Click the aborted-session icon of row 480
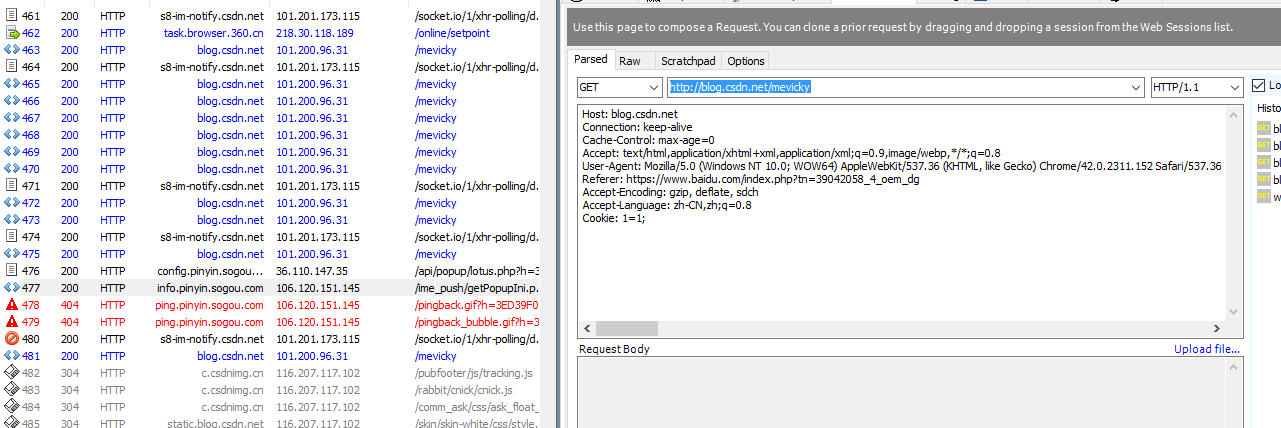This screenshot has height=428, width=1281. click(x=11, y=339)
